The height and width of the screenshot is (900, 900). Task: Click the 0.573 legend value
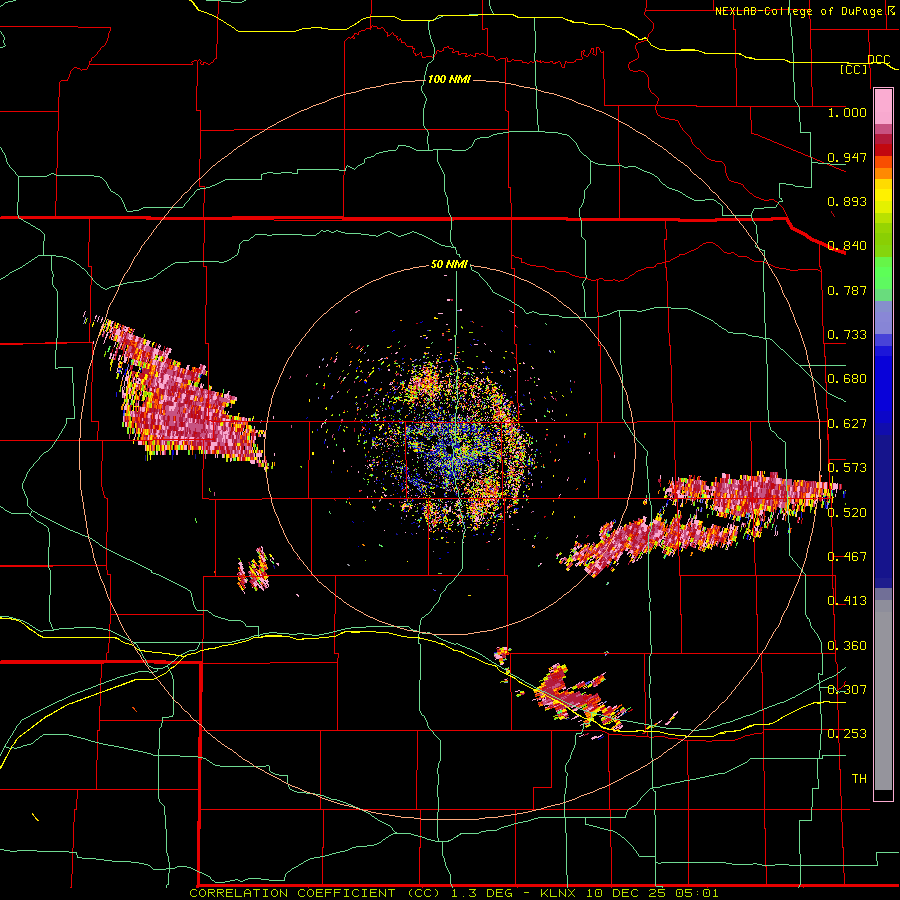tap(847, 468)
